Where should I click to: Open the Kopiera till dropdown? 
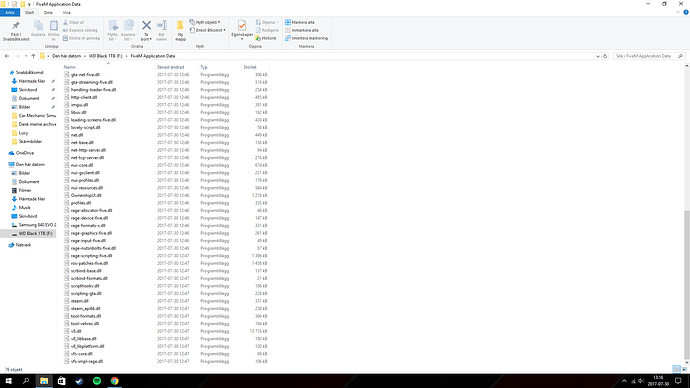click(128, 30)
